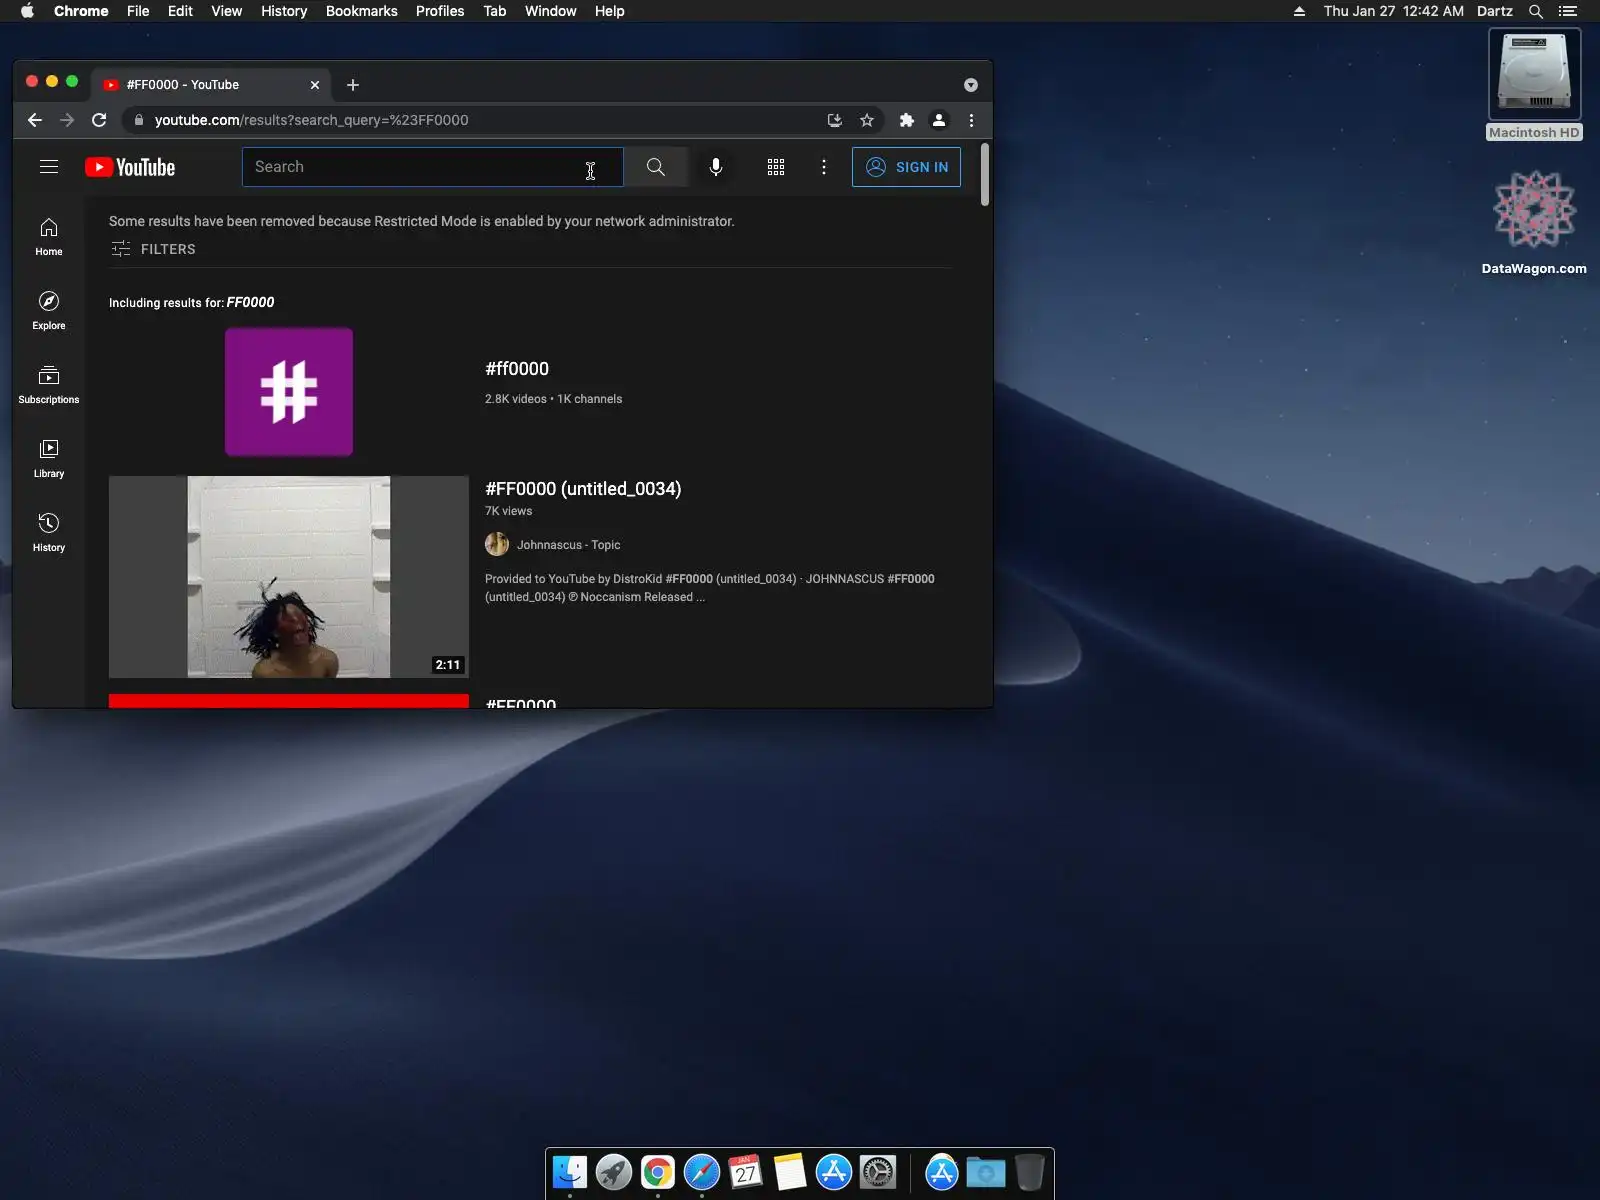This screenshot has width=1600, height=1200.
Task: Open Chrome's three-dot customize menu
Action: pos(971,120)
